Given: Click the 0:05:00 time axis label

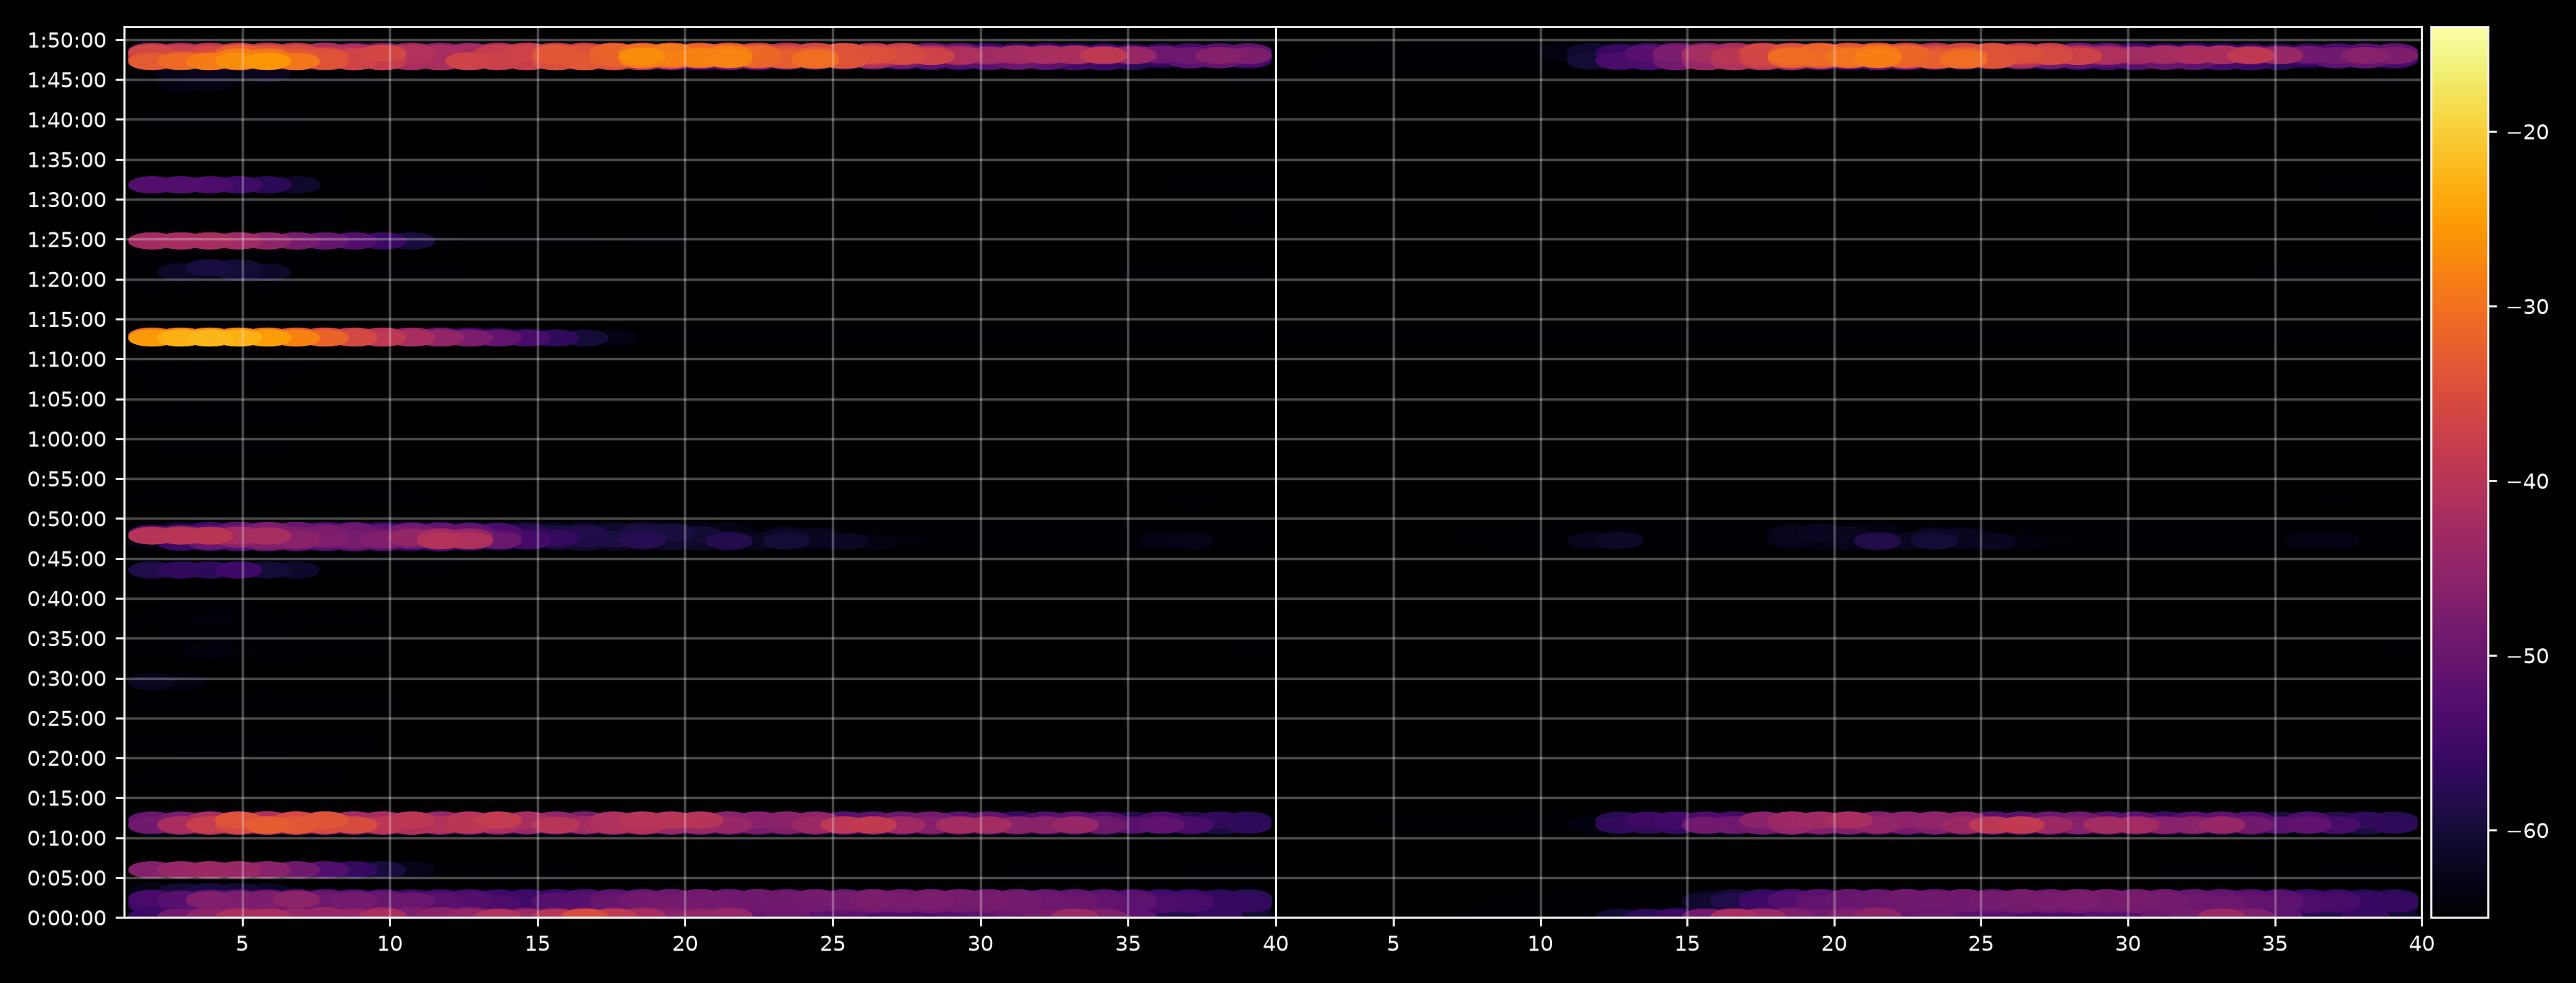Looking at the screenshot, I should coord(66,878).
